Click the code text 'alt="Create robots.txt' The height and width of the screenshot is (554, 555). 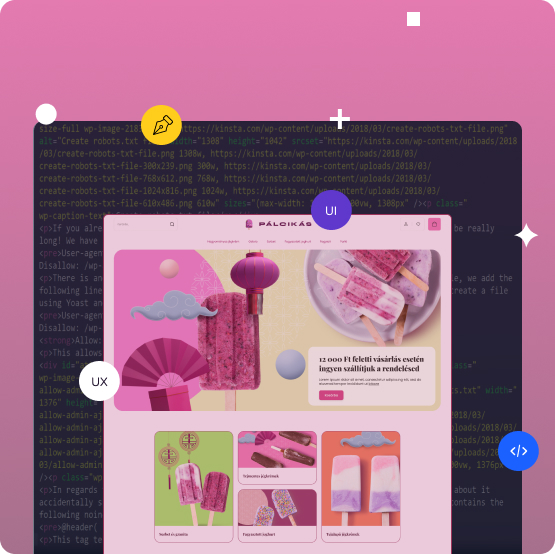88,141
